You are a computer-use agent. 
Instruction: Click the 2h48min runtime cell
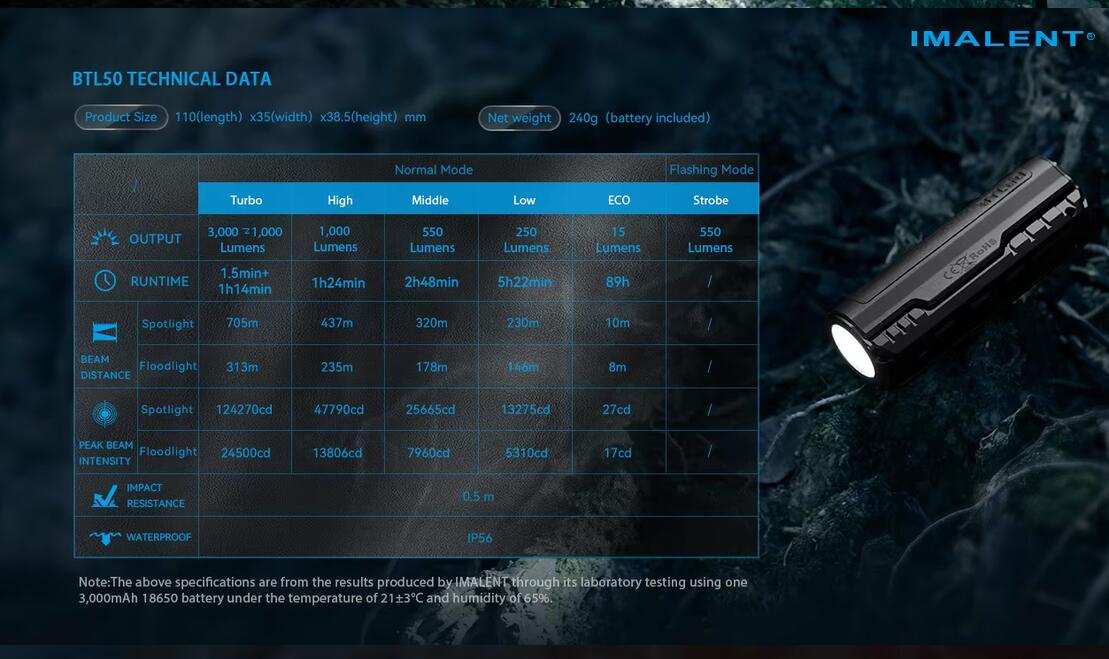[431, 282]
